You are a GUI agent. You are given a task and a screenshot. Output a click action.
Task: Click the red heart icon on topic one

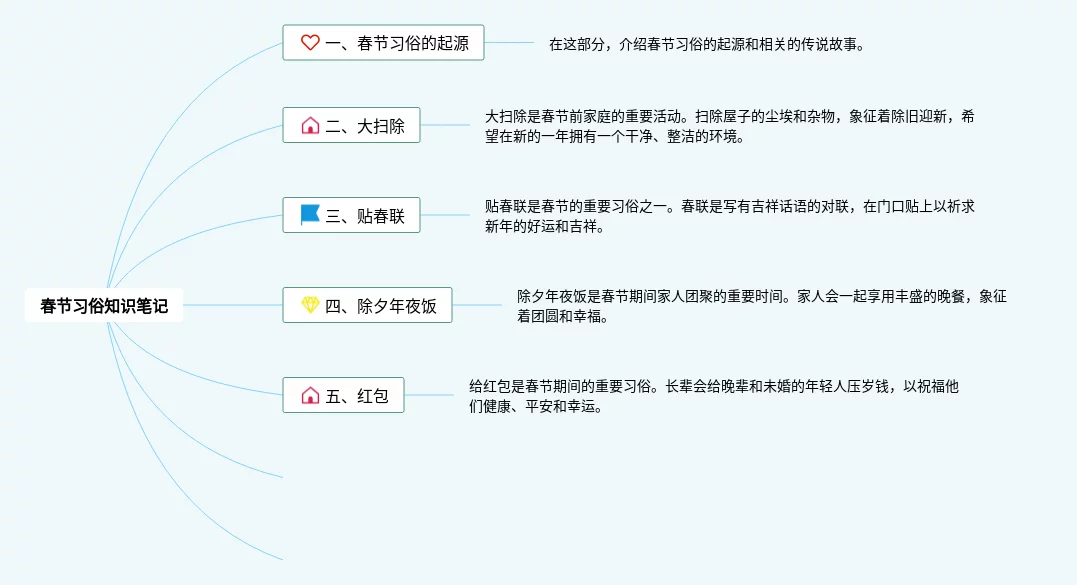pos(310,43)
